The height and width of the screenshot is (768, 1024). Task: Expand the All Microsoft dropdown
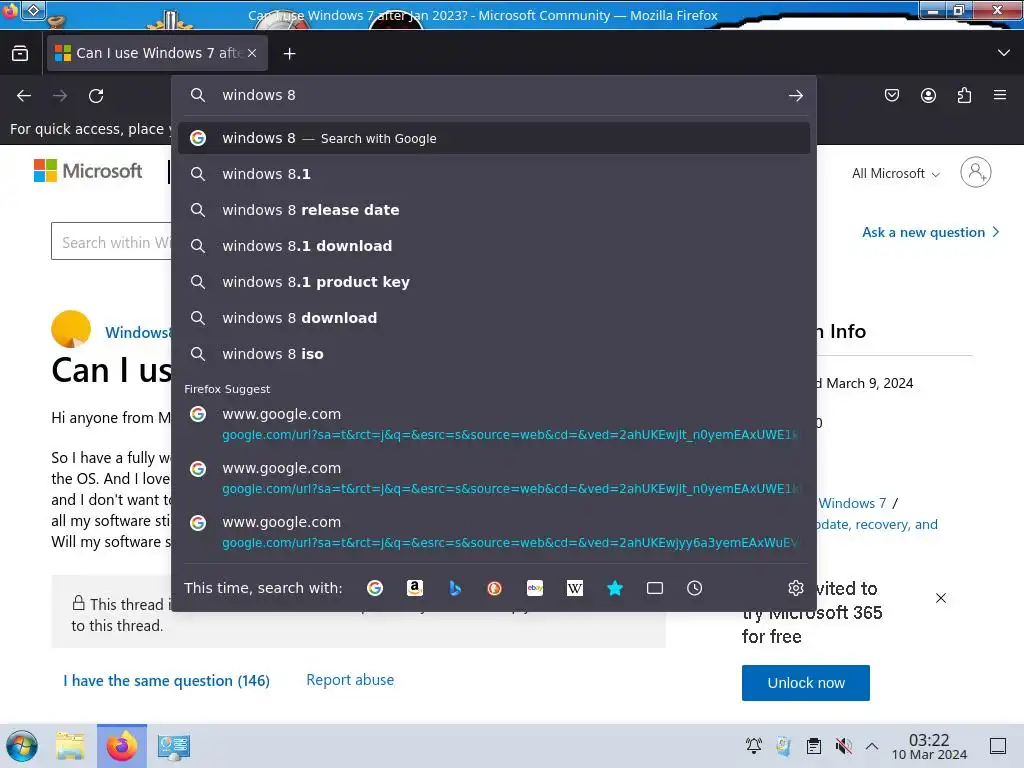click(x=895, y=174)
